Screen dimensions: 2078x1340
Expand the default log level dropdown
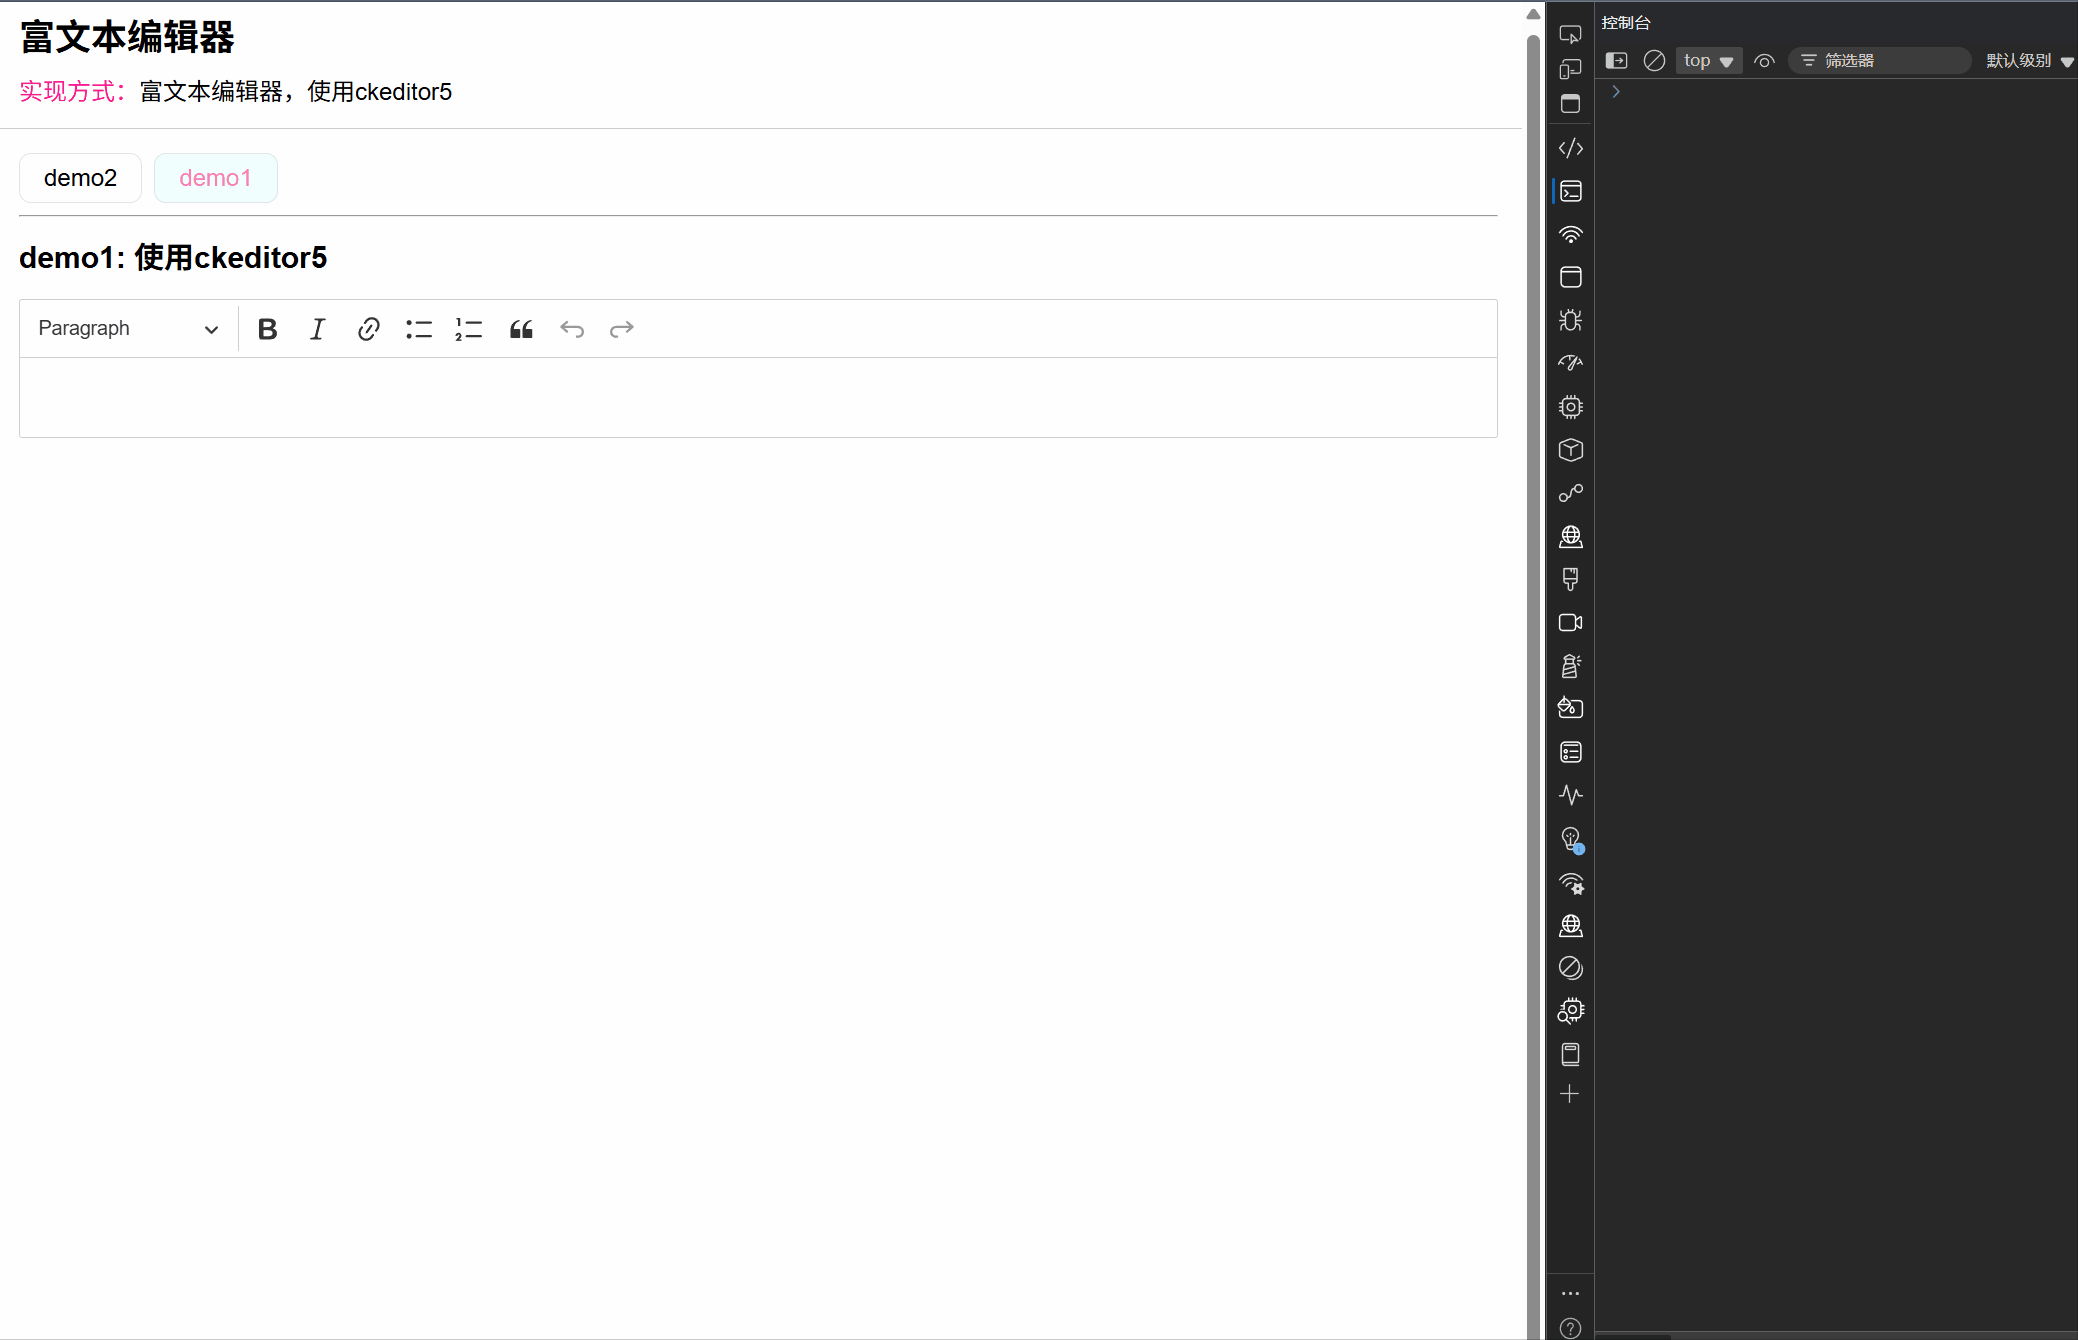2029,61
